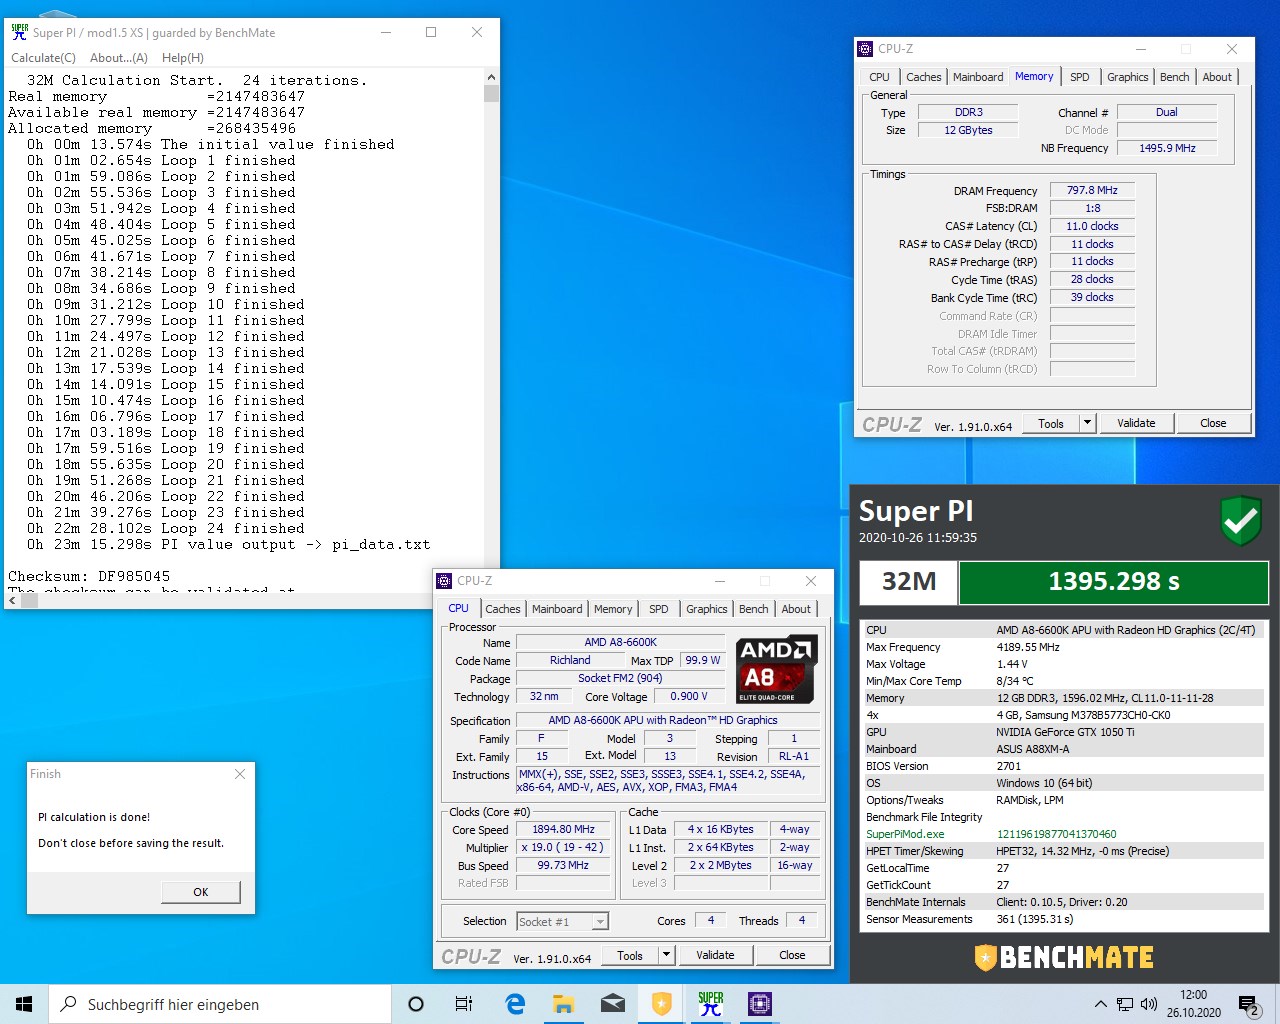Select the Caches tab in the Memory CPU-Z window
The width and height of the screenshot is (1280, 1024).
click(x=924, y=77)
